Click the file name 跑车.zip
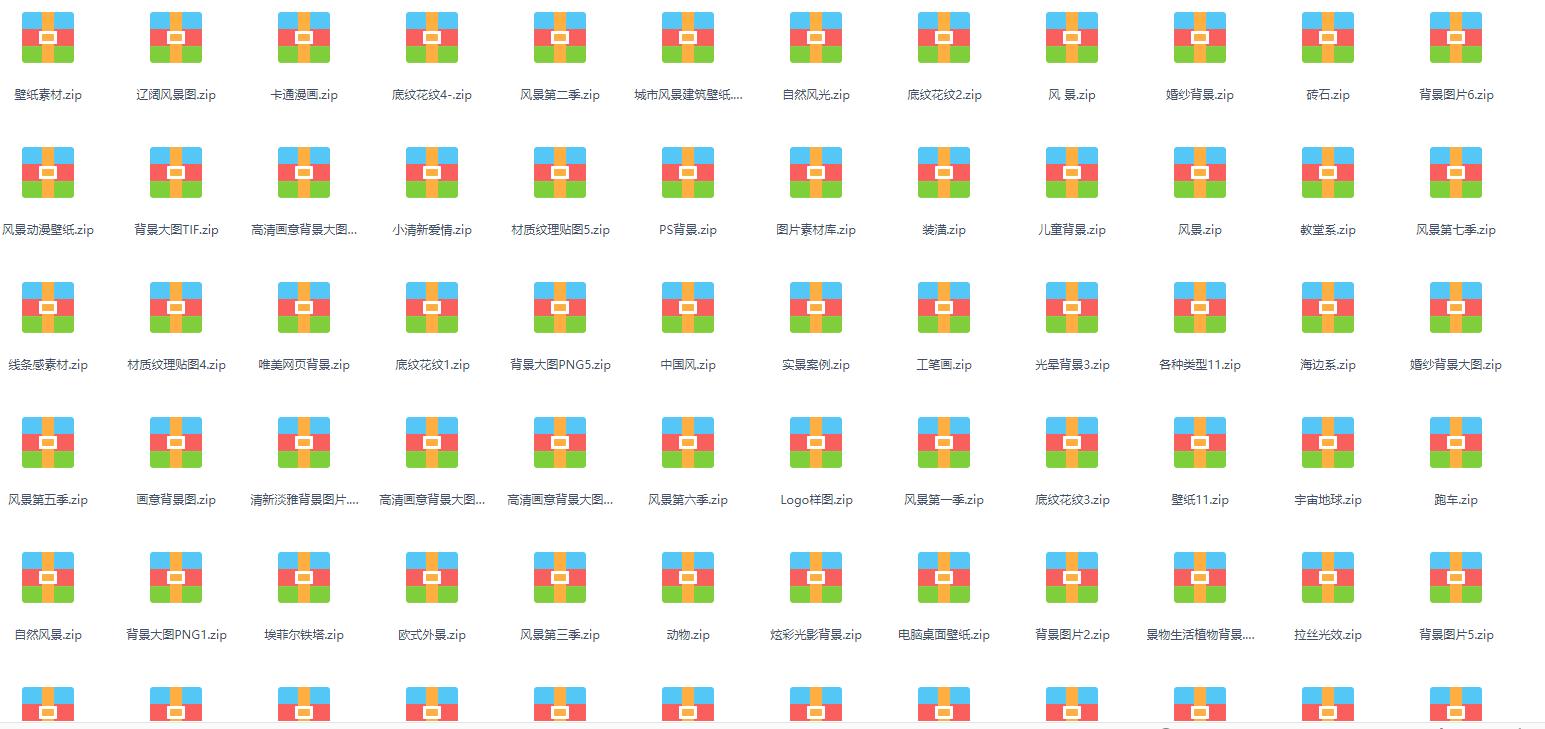 (1456, 500)
